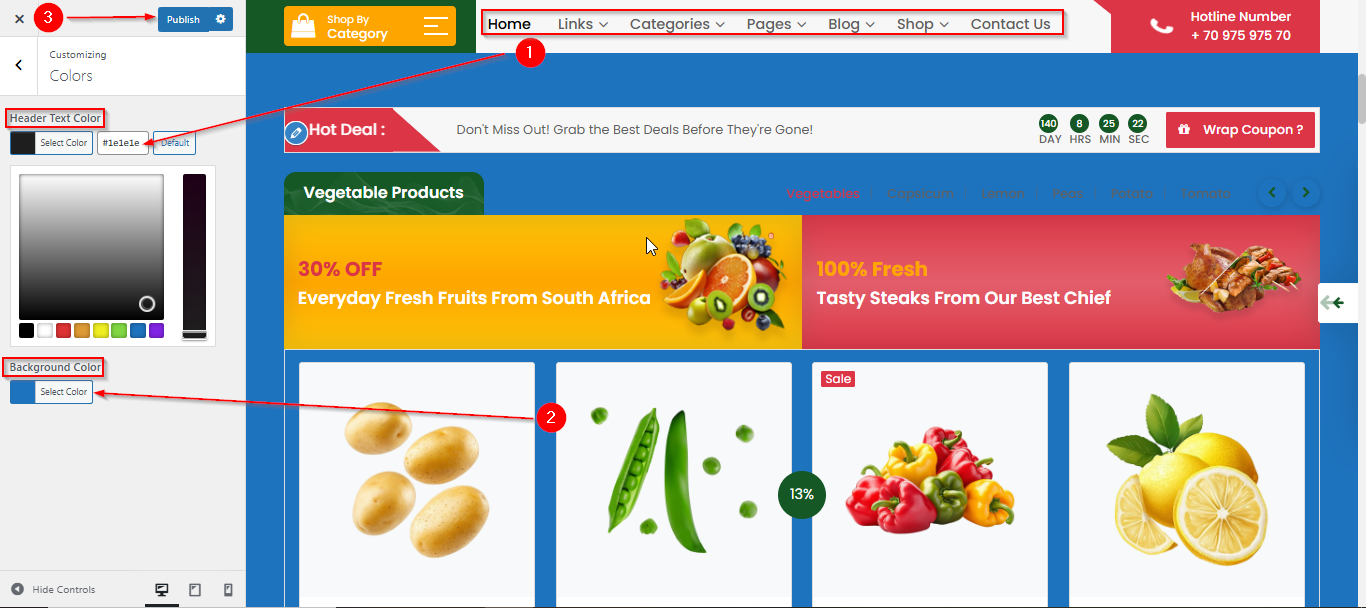
Task: Click the next arrow in the product carousel
Action: (1306, 193)
